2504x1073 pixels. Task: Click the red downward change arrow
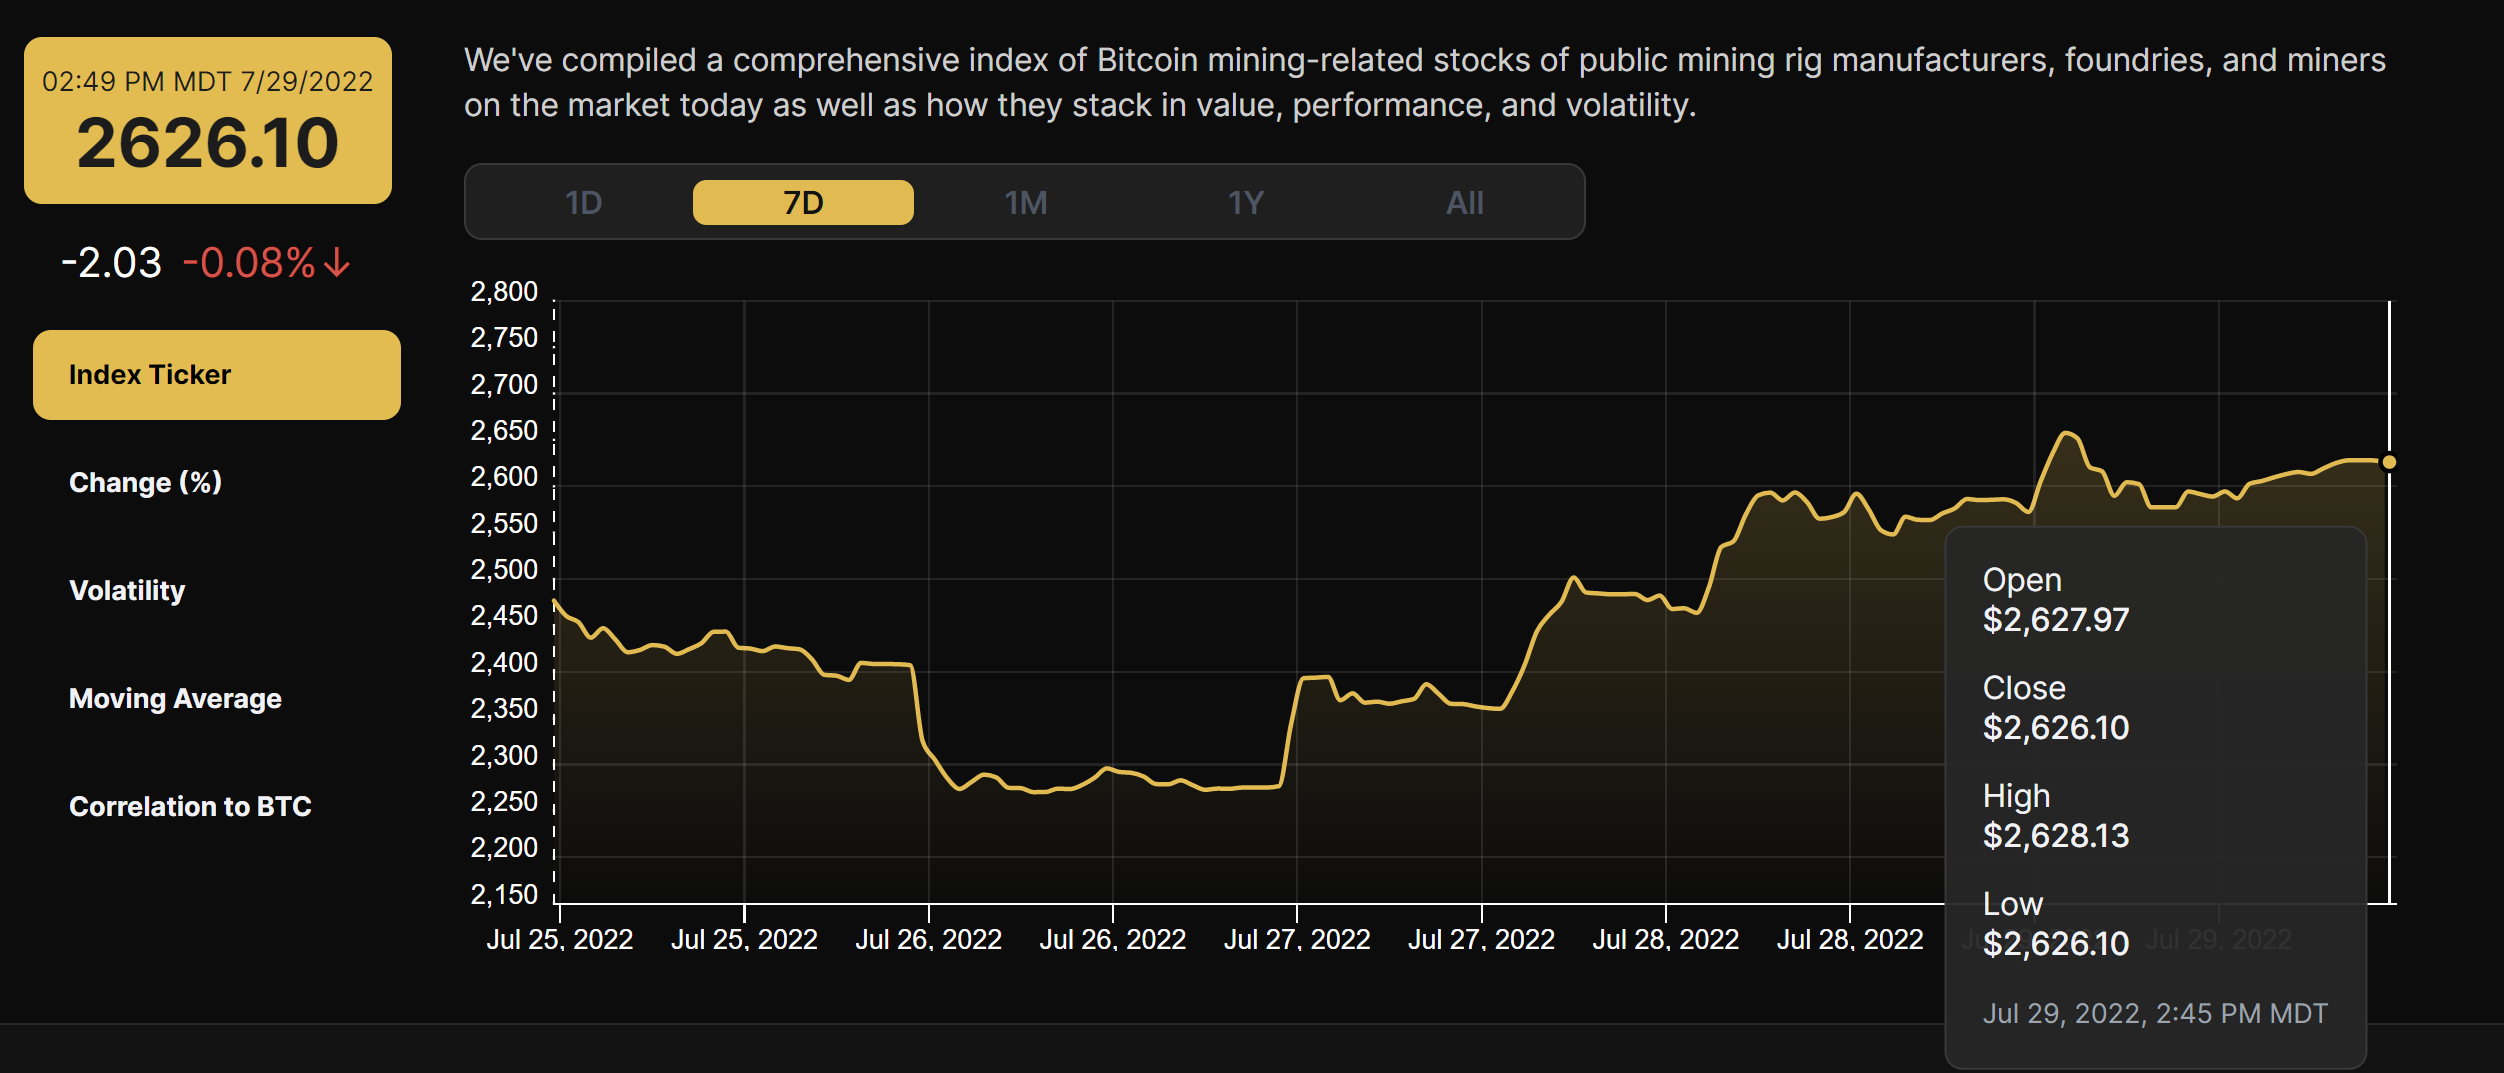(336, 263)
